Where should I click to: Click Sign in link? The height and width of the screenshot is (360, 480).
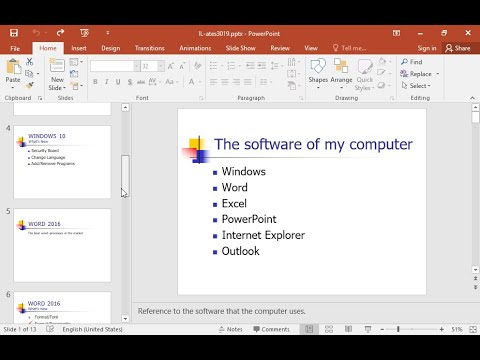427,48
